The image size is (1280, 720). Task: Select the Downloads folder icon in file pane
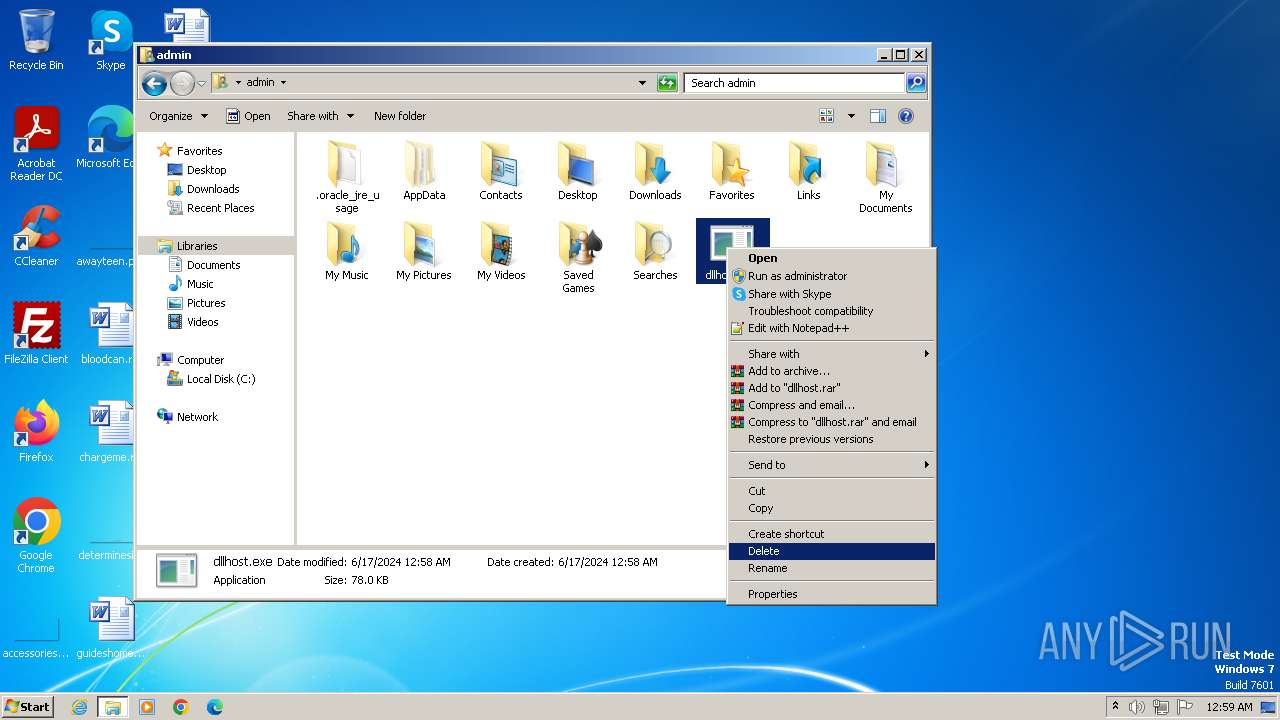coord(655,171)
